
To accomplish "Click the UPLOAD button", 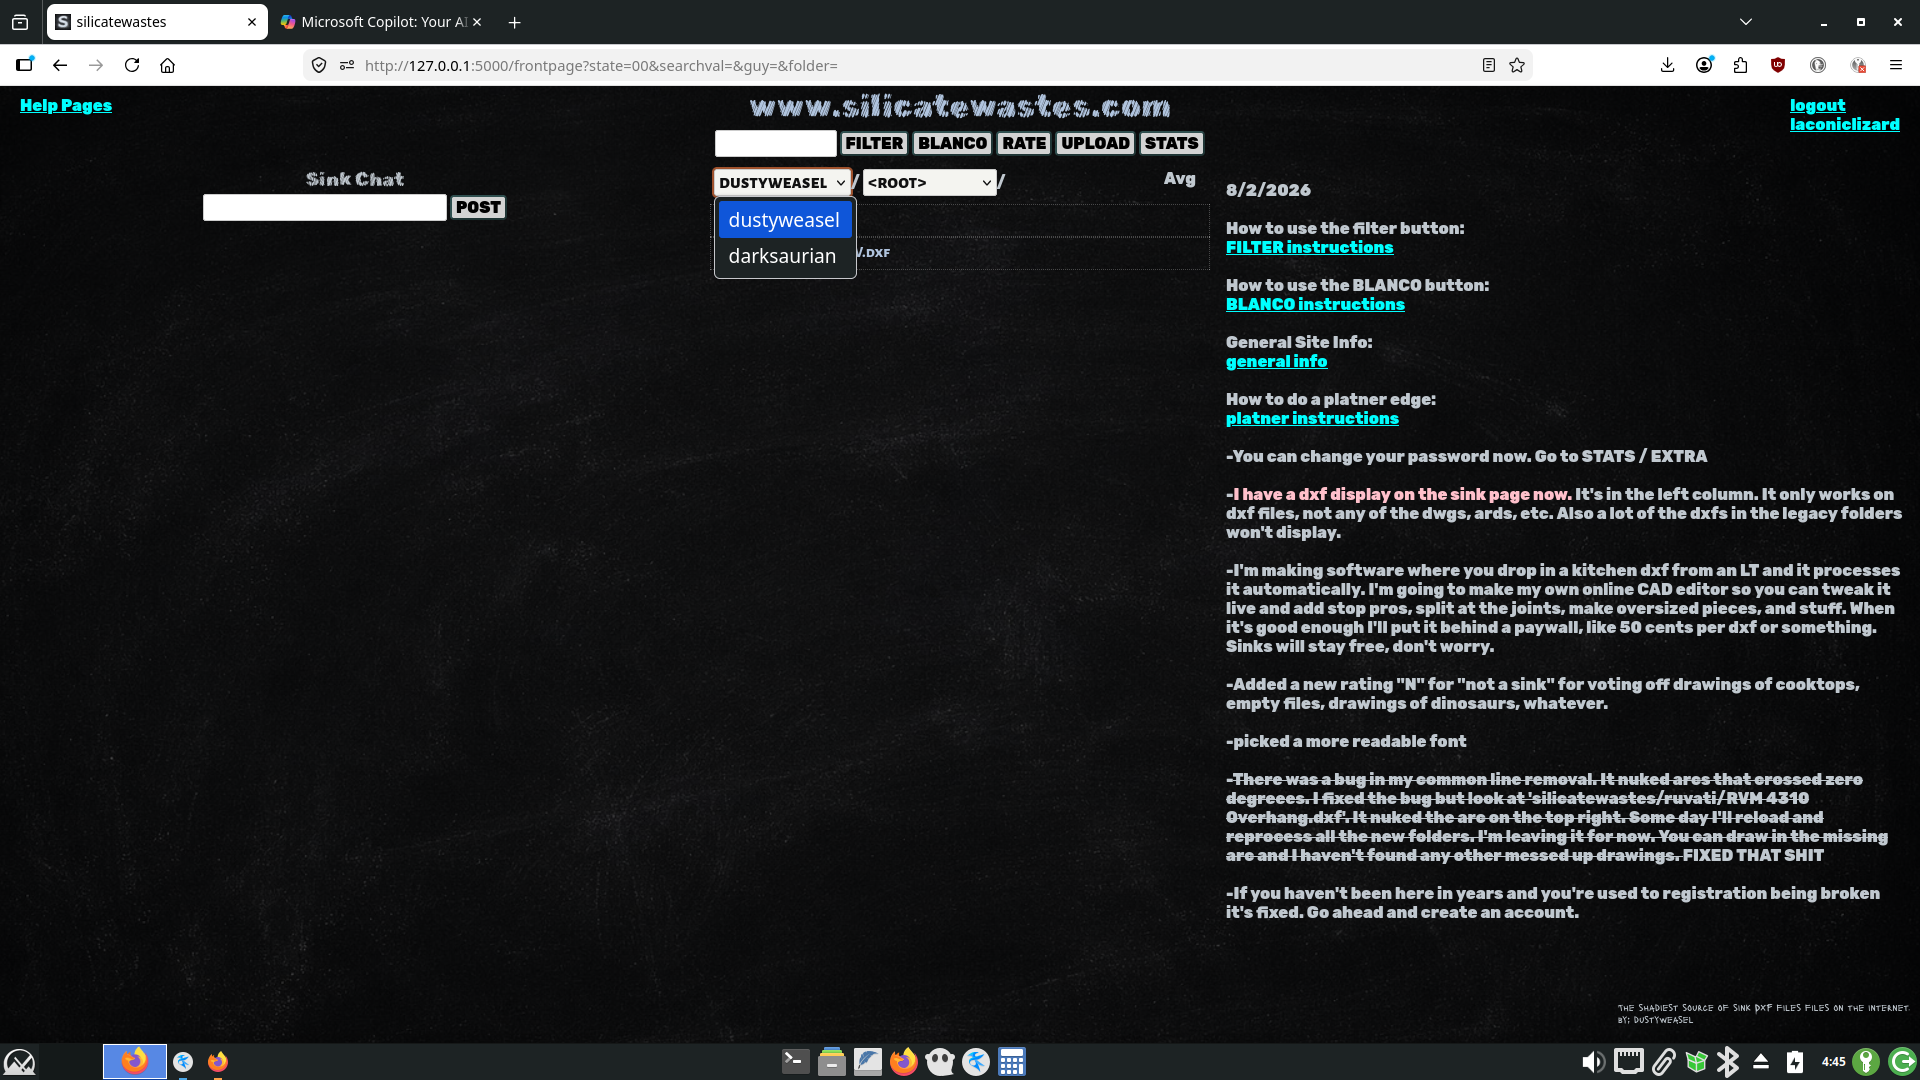I will [x=1095, y=143].
